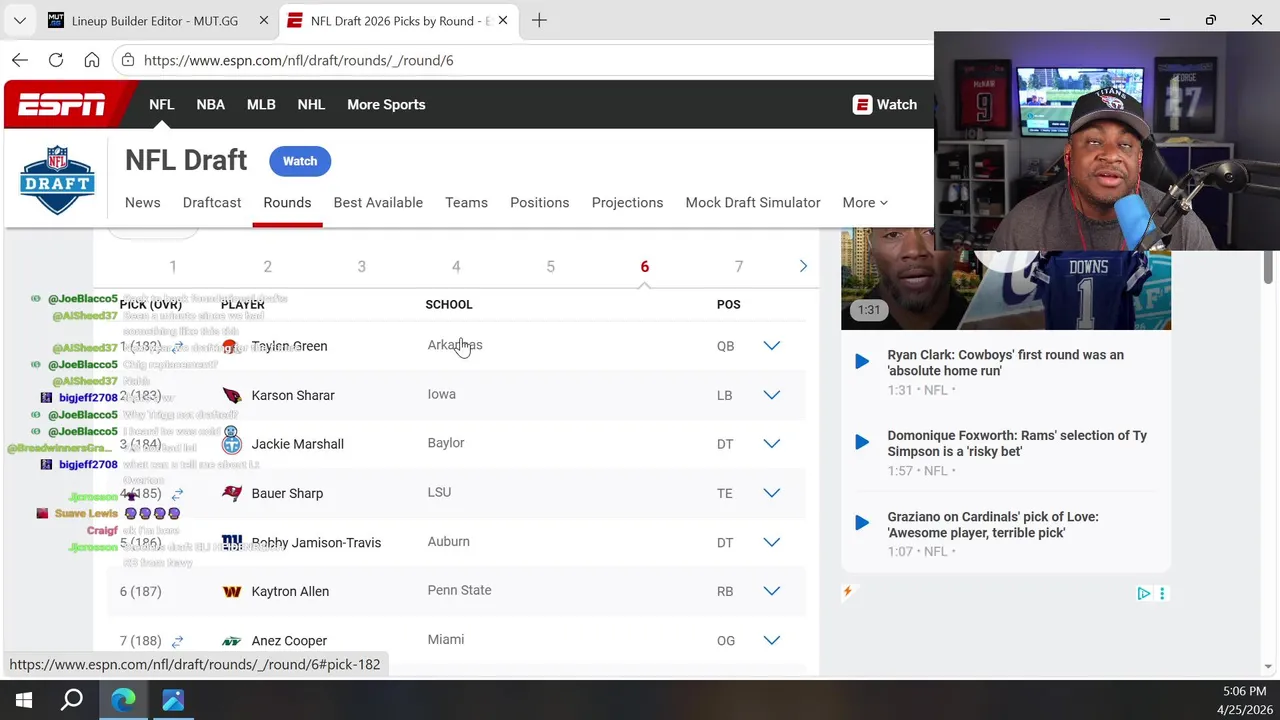Advance rounds with right arrow
This screenshot has width=1280, height=720.
[803, 266]
